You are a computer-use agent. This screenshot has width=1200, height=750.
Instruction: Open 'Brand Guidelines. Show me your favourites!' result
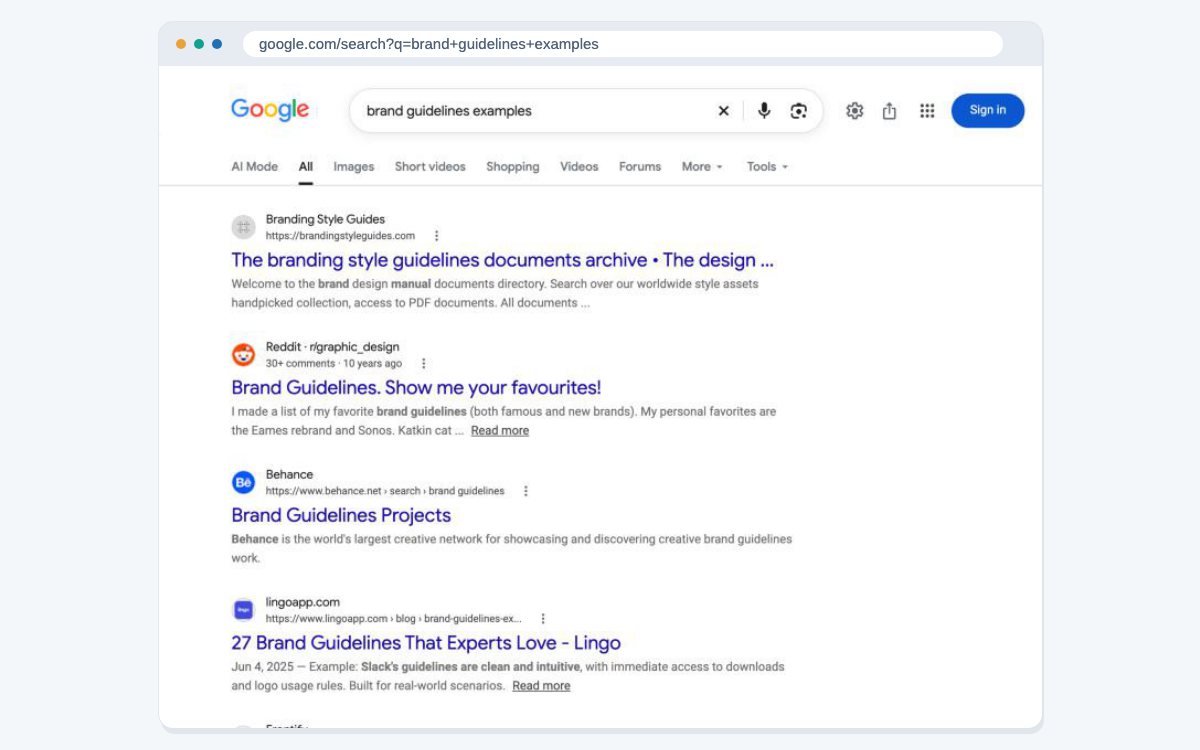(x=416, y=388)
